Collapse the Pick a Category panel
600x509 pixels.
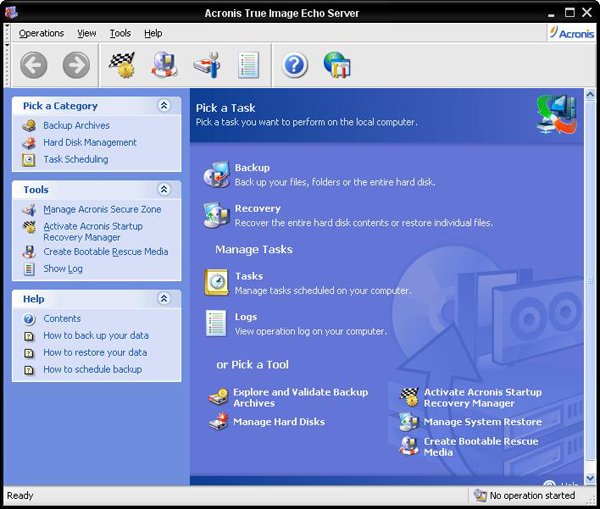click(164, 105)
